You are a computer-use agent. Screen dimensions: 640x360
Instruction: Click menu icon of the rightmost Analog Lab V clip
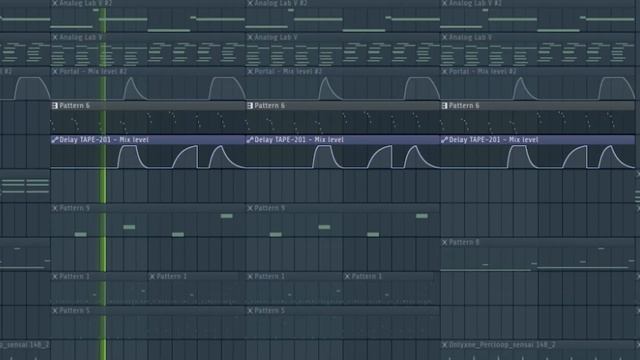444,37
